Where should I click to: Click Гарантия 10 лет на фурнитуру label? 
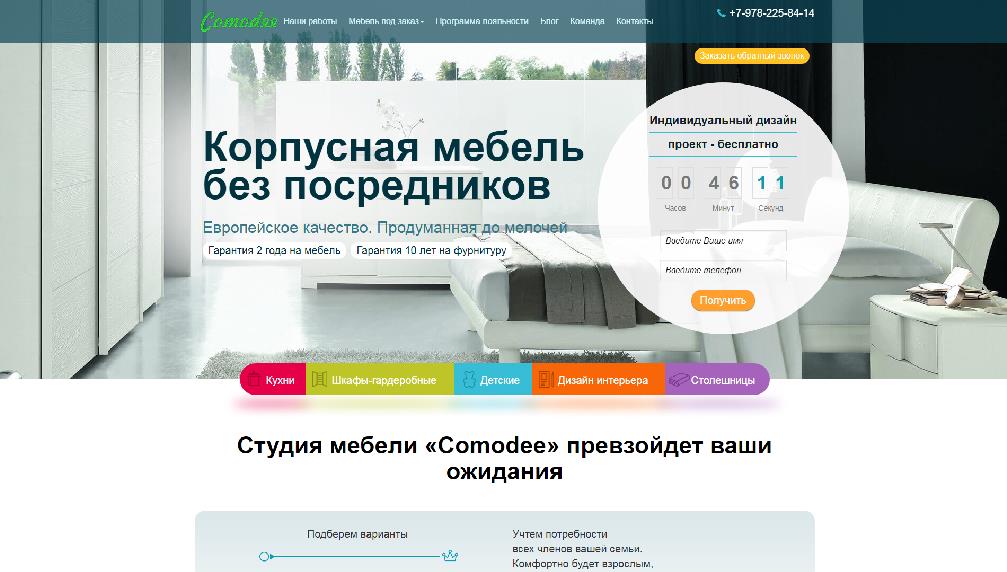pyautogui.click(x=431, y=250)
